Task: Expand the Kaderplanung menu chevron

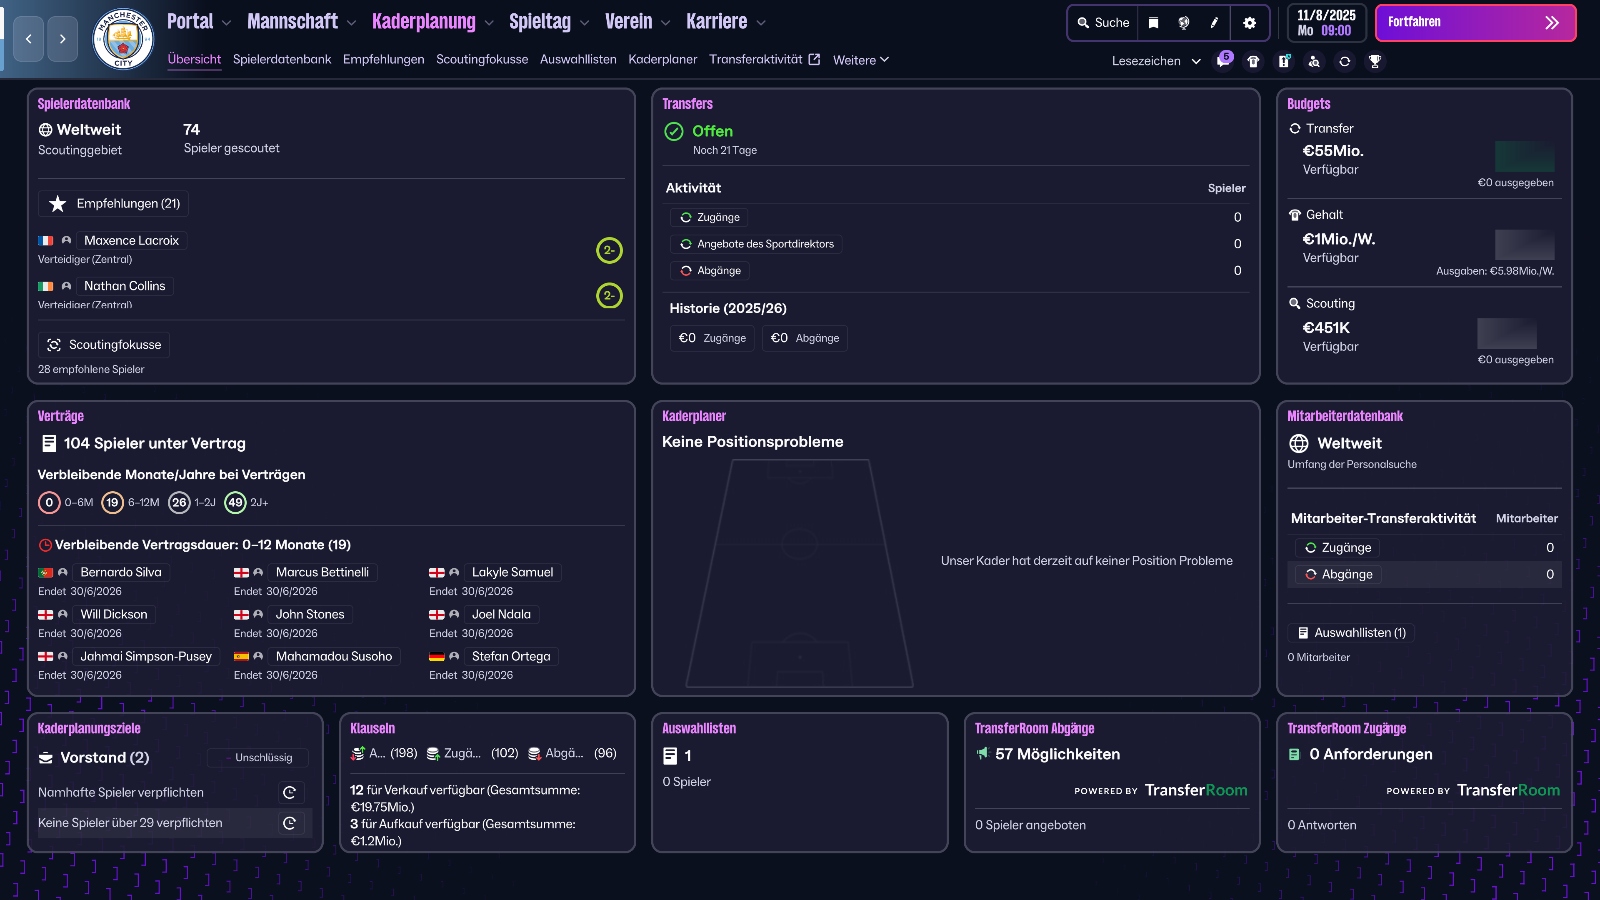Action: (x=489, y=23)
